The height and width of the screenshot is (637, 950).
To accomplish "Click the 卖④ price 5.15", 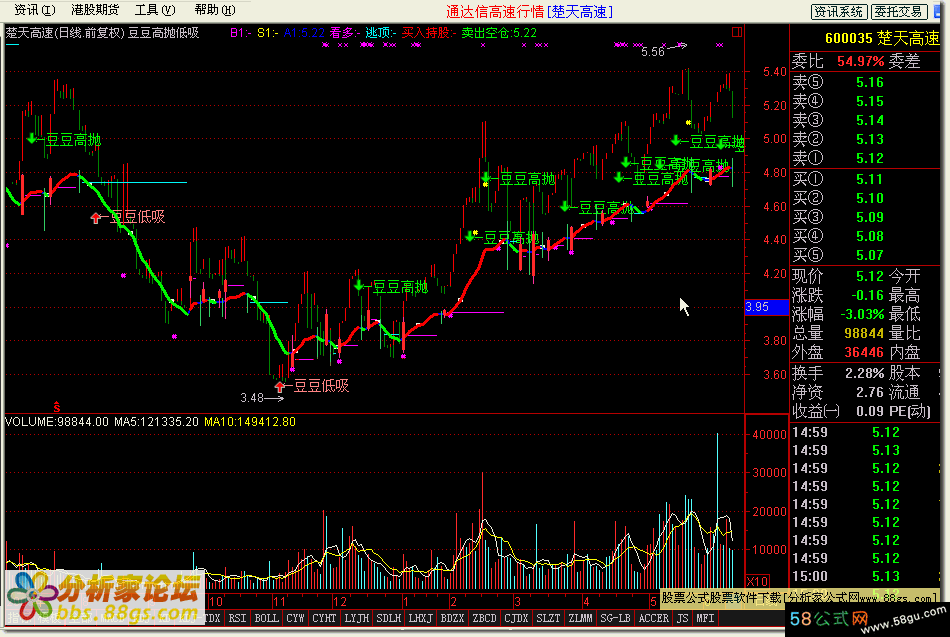I will pos(870,101).
